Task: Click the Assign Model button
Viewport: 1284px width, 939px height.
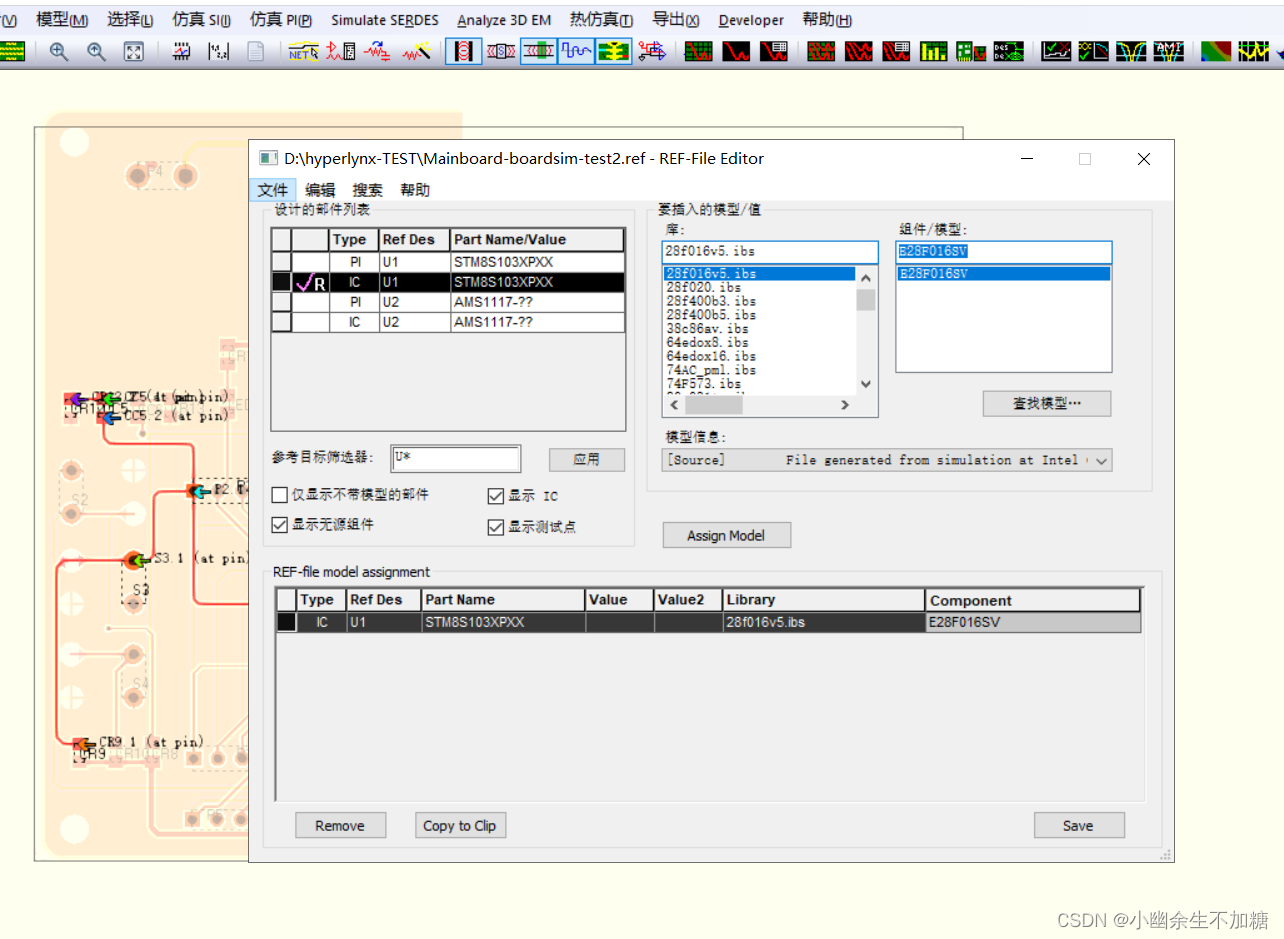Action: (x=726, y=536)
